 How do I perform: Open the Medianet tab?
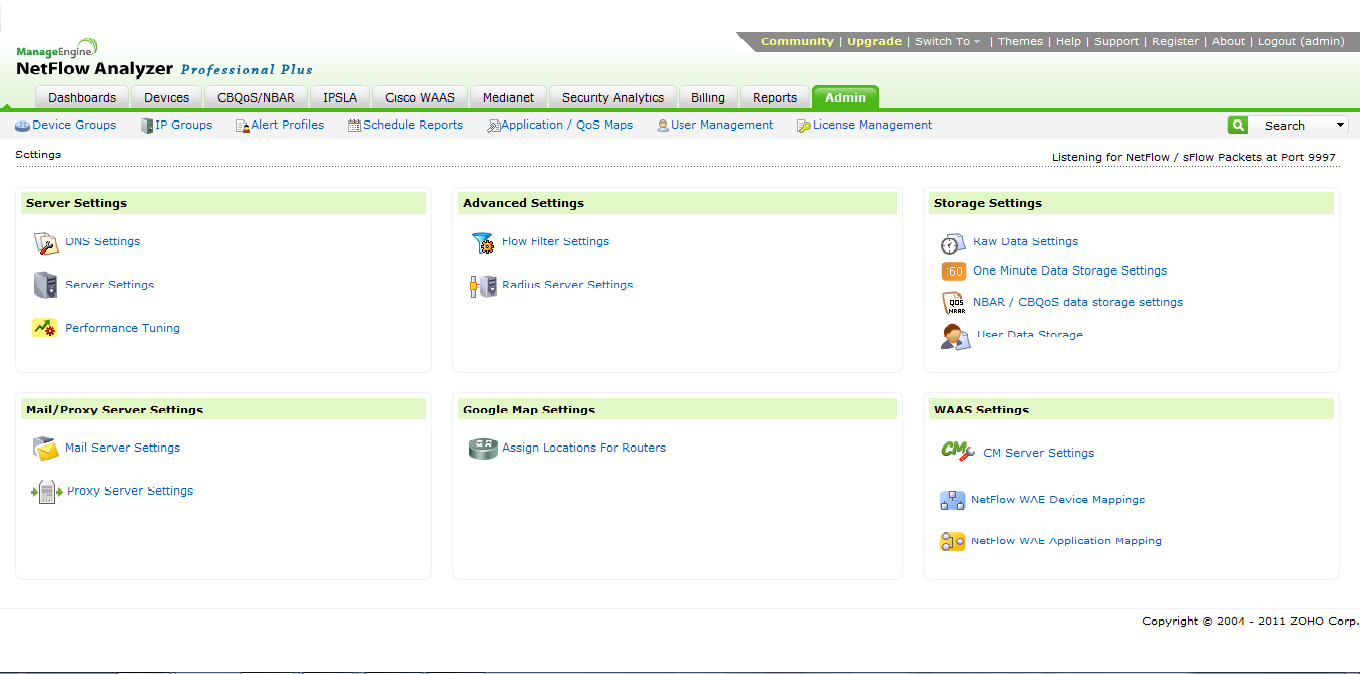coord(508,98)
